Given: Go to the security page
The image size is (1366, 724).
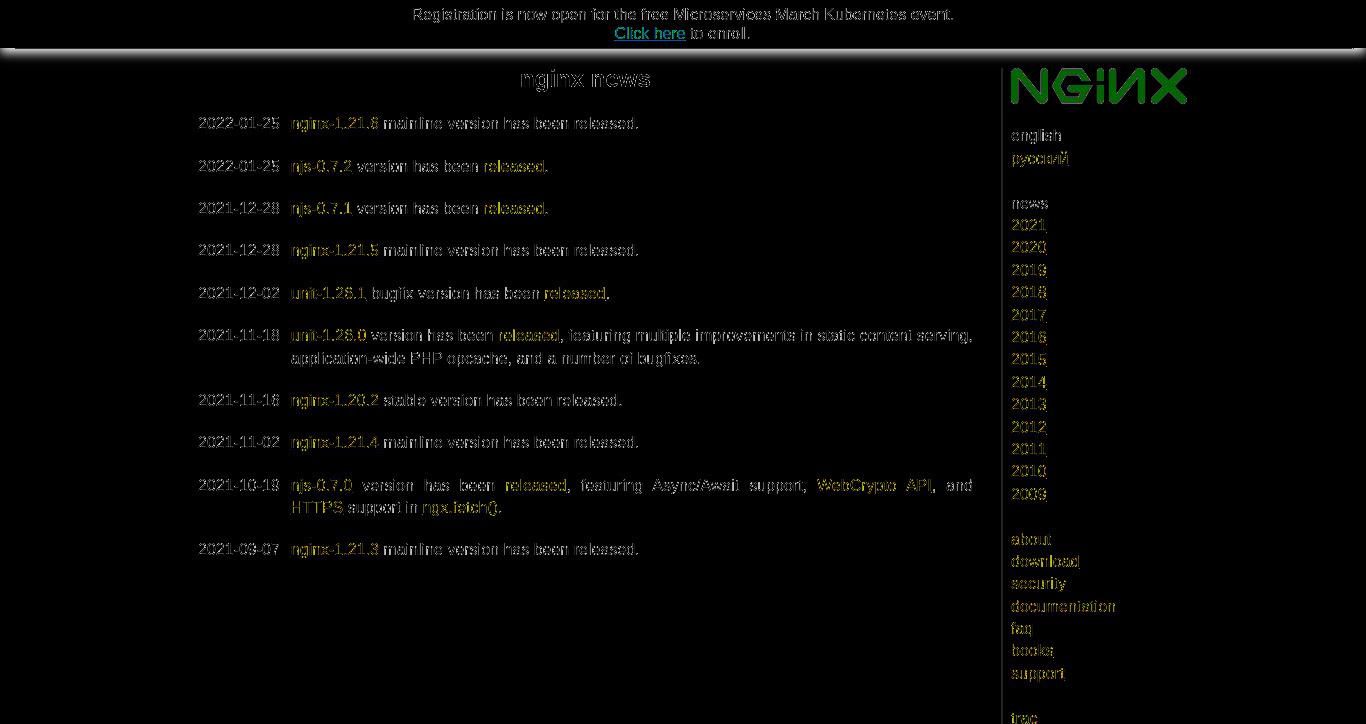Looking at the screenshot, I should (1038, 583).
